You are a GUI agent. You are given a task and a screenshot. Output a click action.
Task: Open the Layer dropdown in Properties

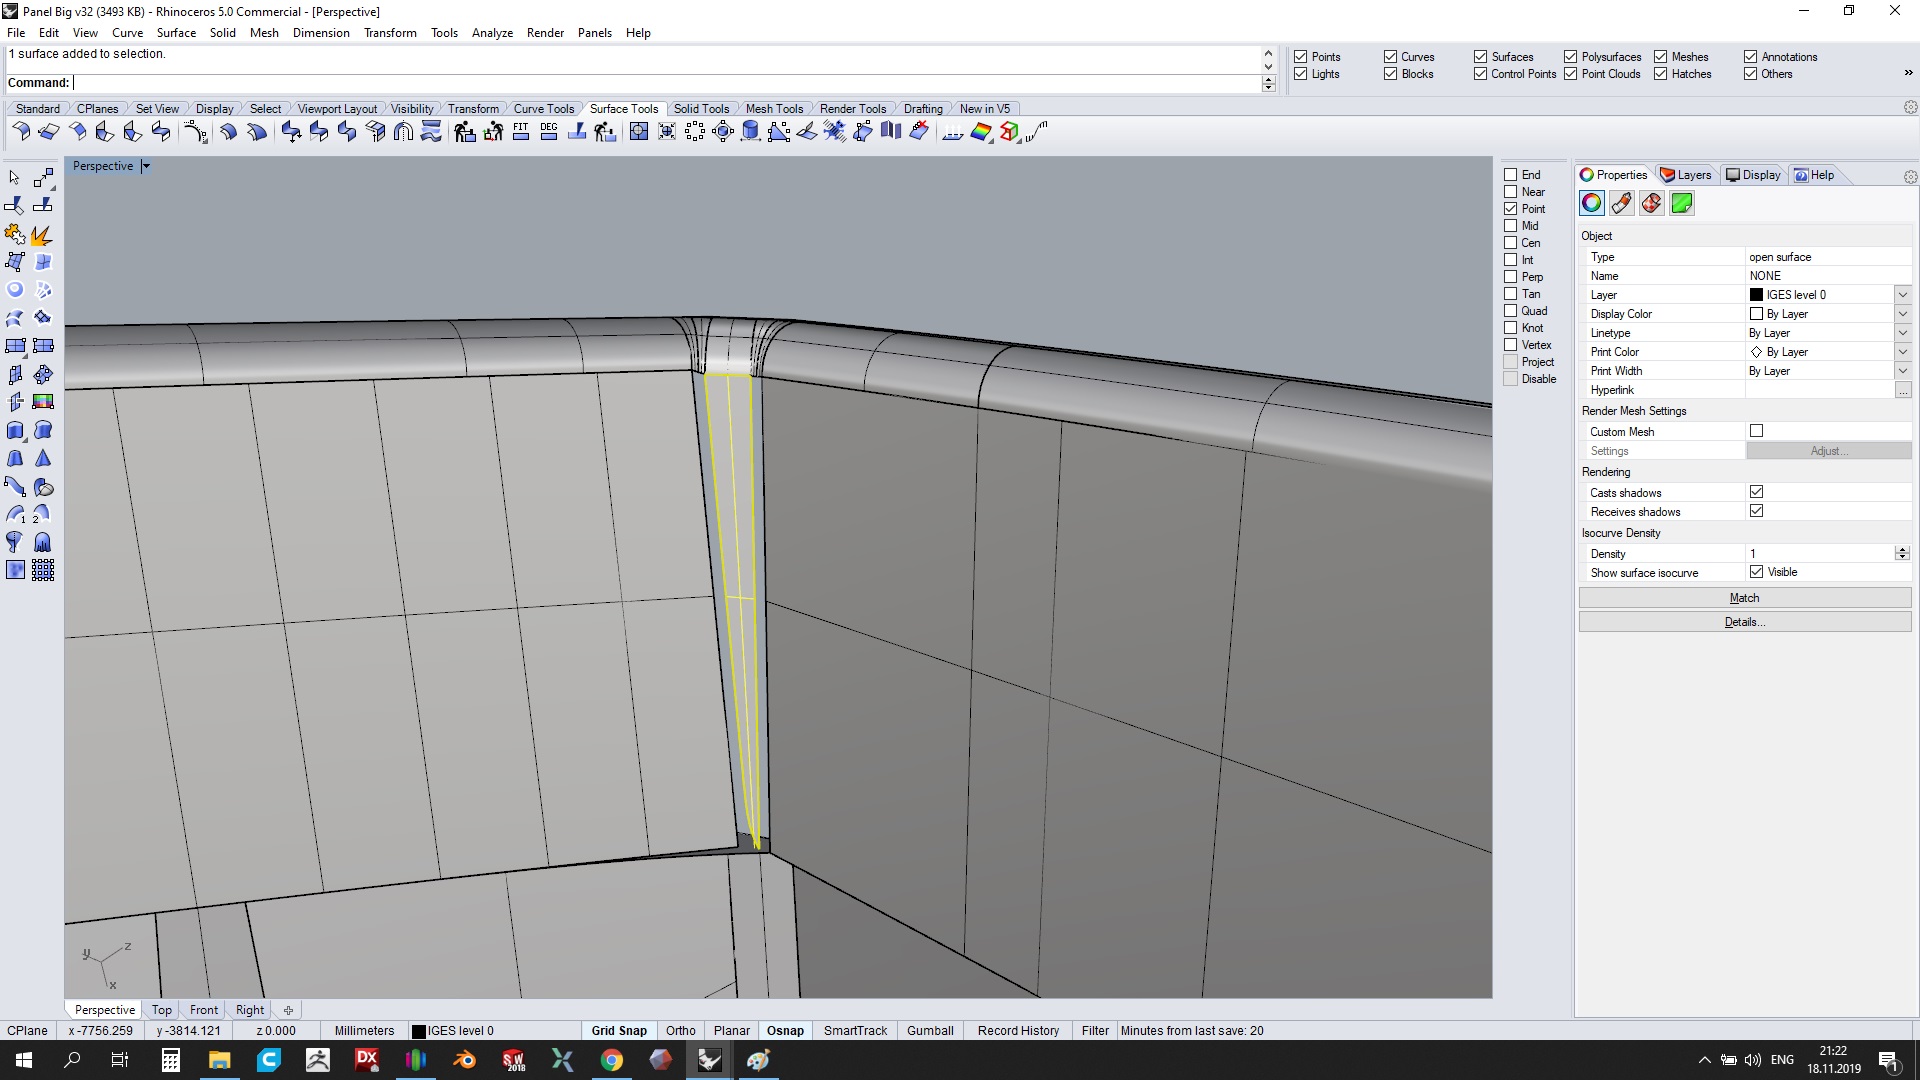(1902, 295)
